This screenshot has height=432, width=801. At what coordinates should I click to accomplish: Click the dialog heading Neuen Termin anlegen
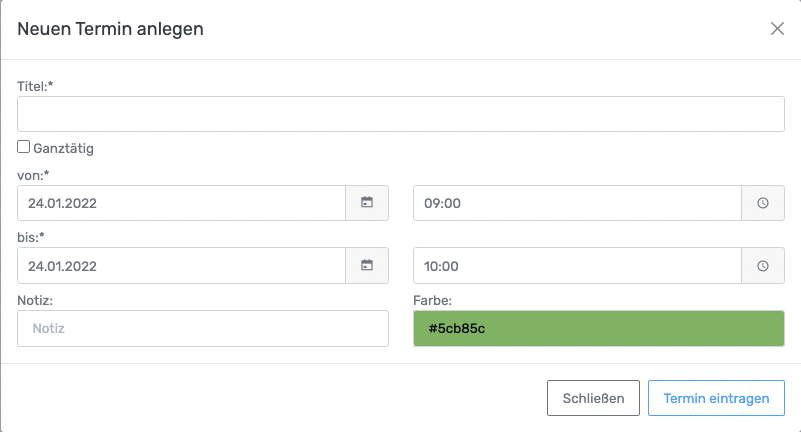coord(111,29)
